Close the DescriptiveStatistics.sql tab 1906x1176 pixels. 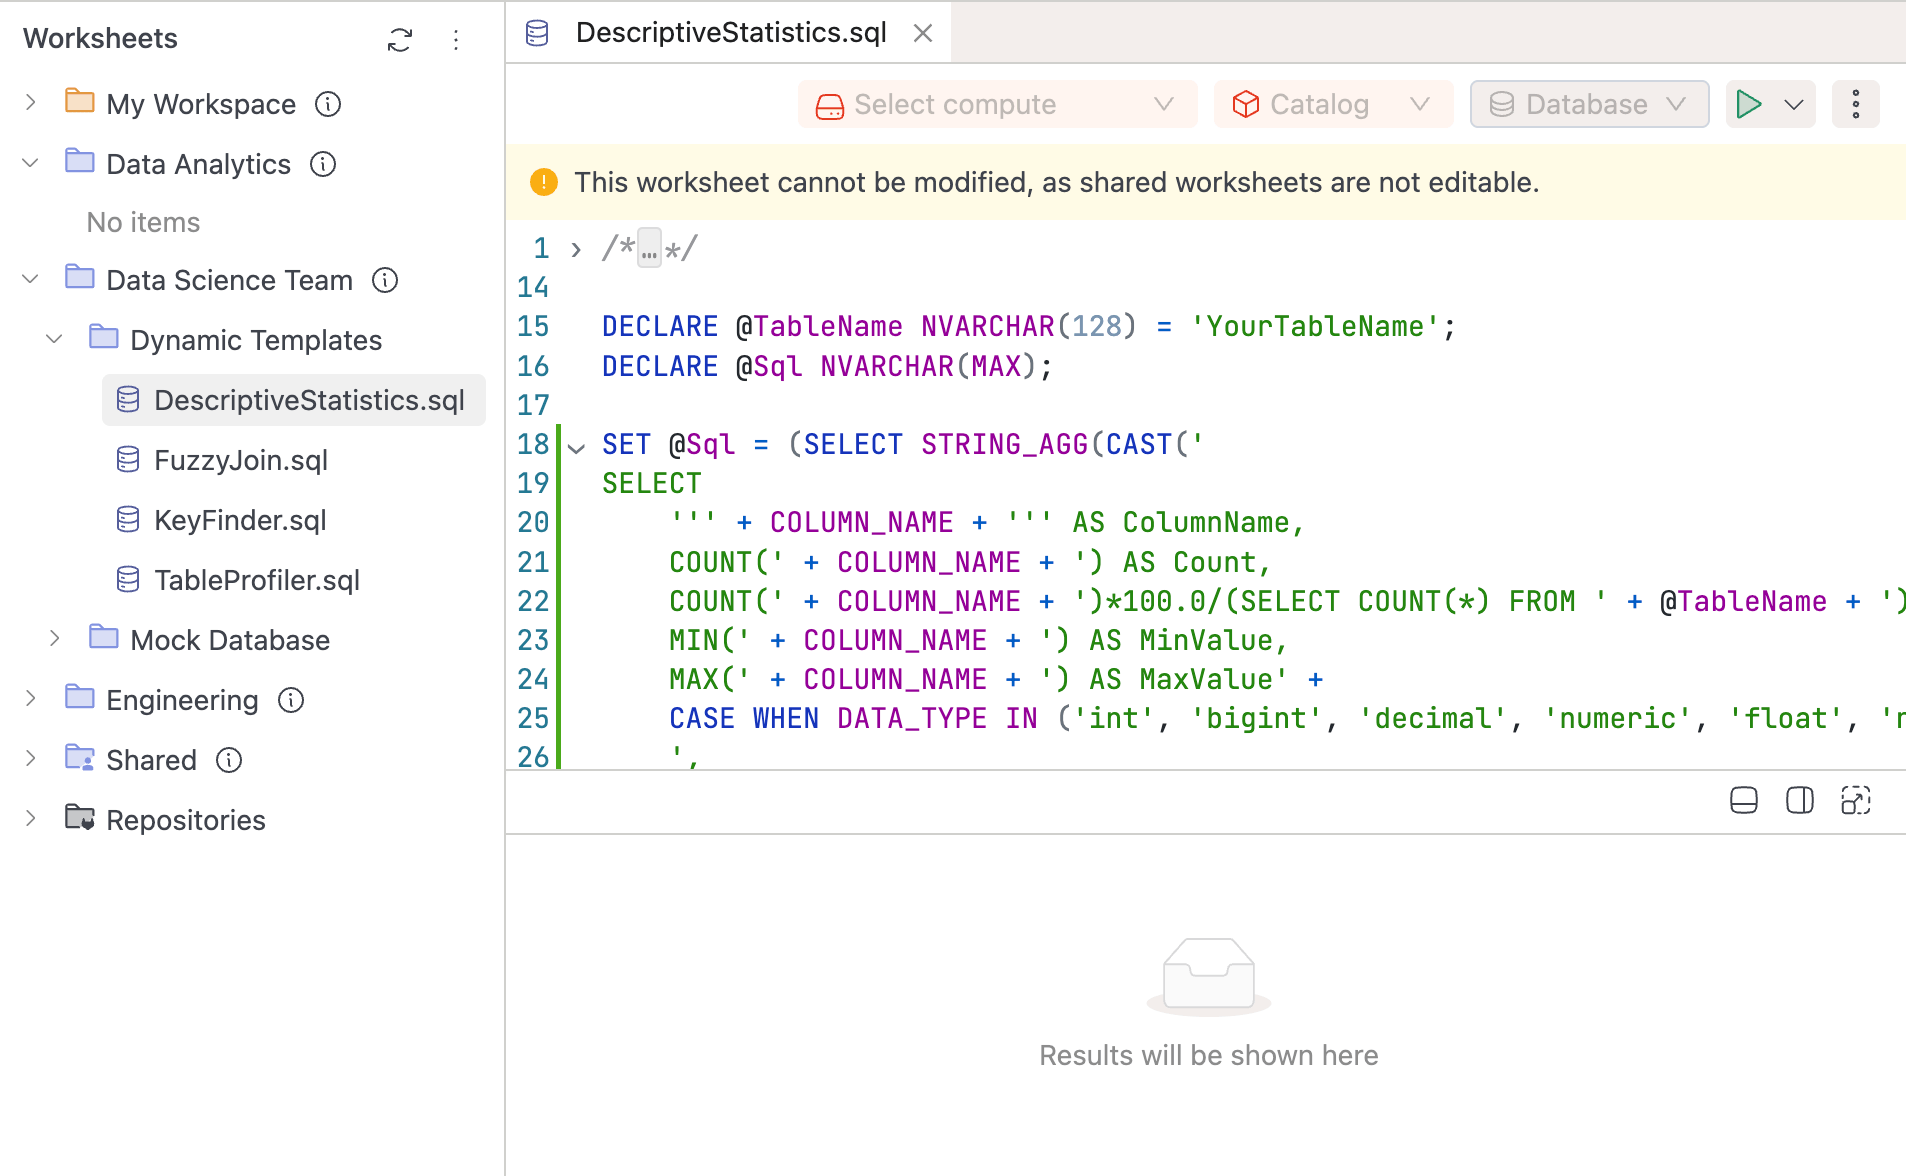(x=923, y=33)
